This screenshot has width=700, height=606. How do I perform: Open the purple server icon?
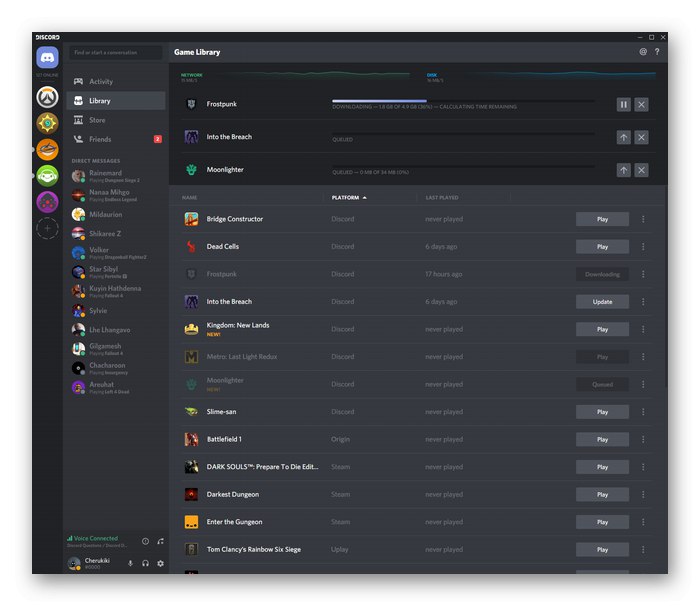47,202
